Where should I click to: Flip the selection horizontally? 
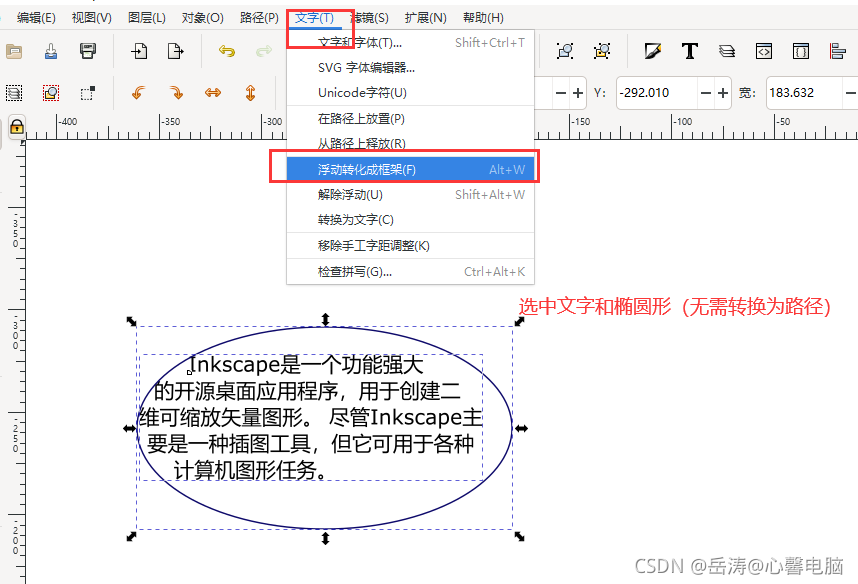click(x=213, y=92)
